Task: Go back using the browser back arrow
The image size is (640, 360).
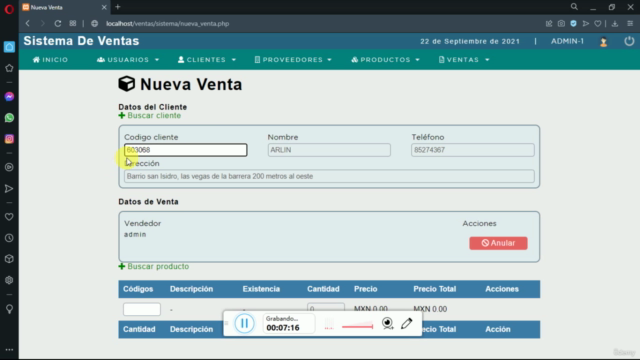Action: click(x=28, y=24)
